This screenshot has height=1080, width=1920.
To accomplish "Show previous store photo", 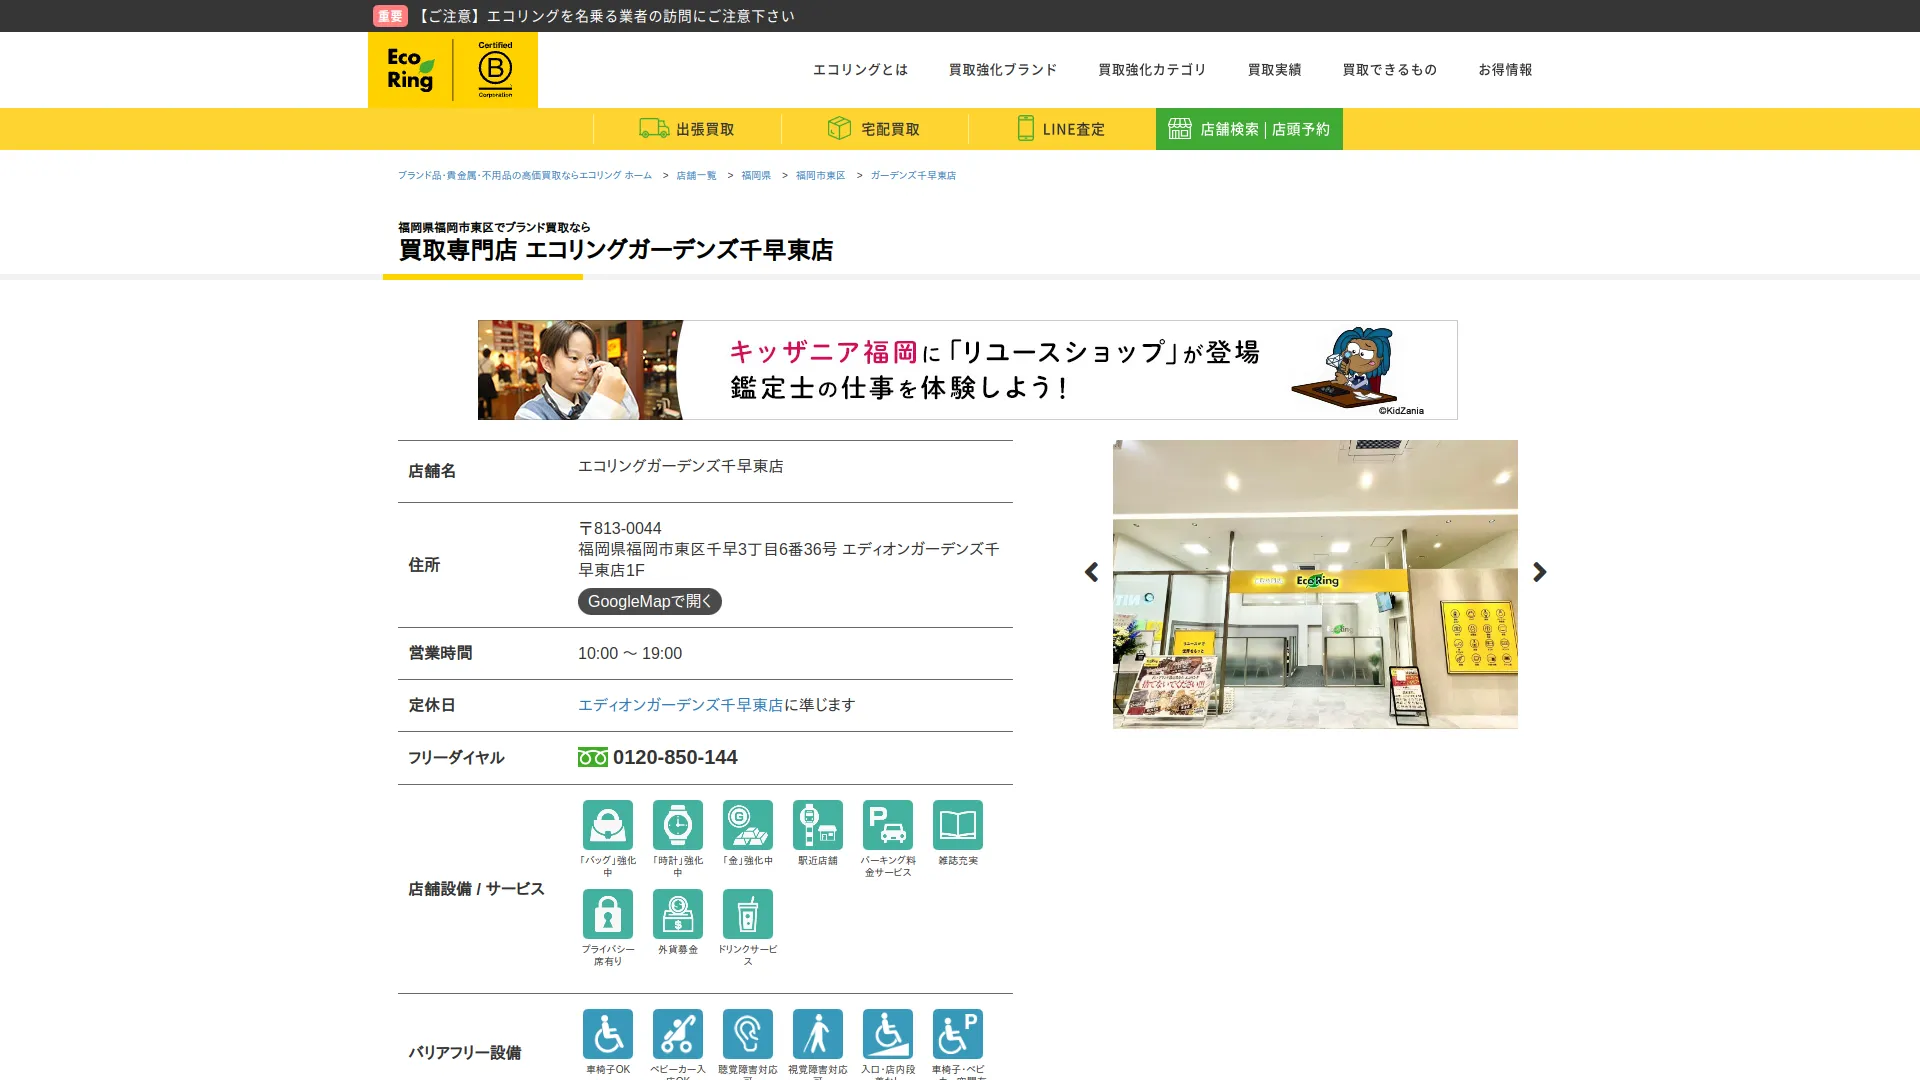I will point(1091,572).
